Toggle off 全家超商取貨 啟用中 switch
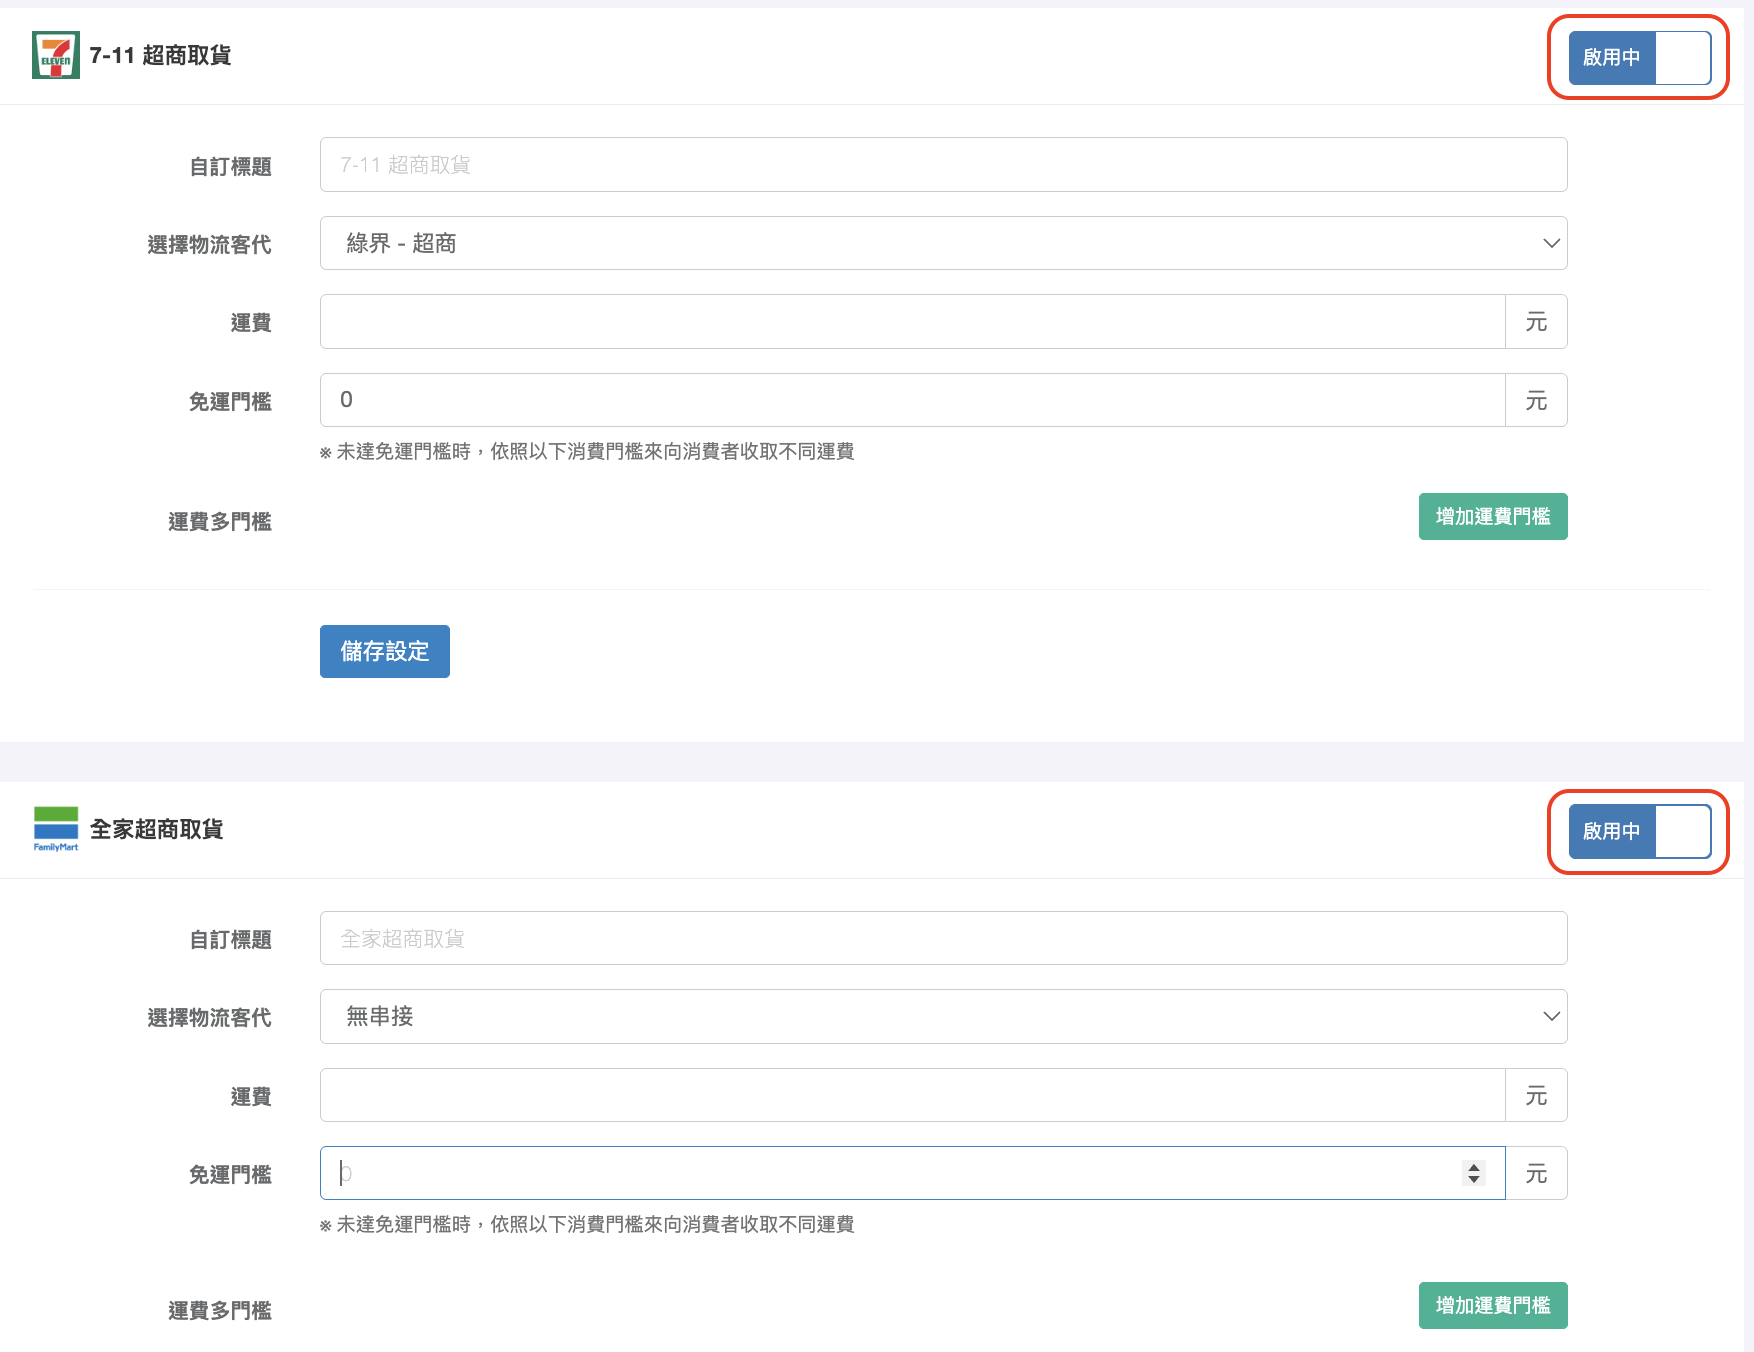This screenshot has width=1754, height=1352. [1639, 832]
